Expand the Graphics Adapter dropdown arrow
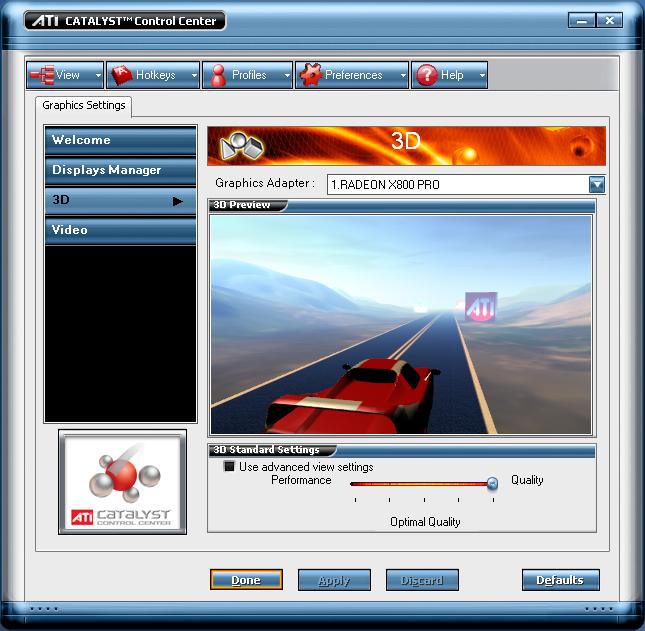This screenshot has height=631, width=645. 596,184
